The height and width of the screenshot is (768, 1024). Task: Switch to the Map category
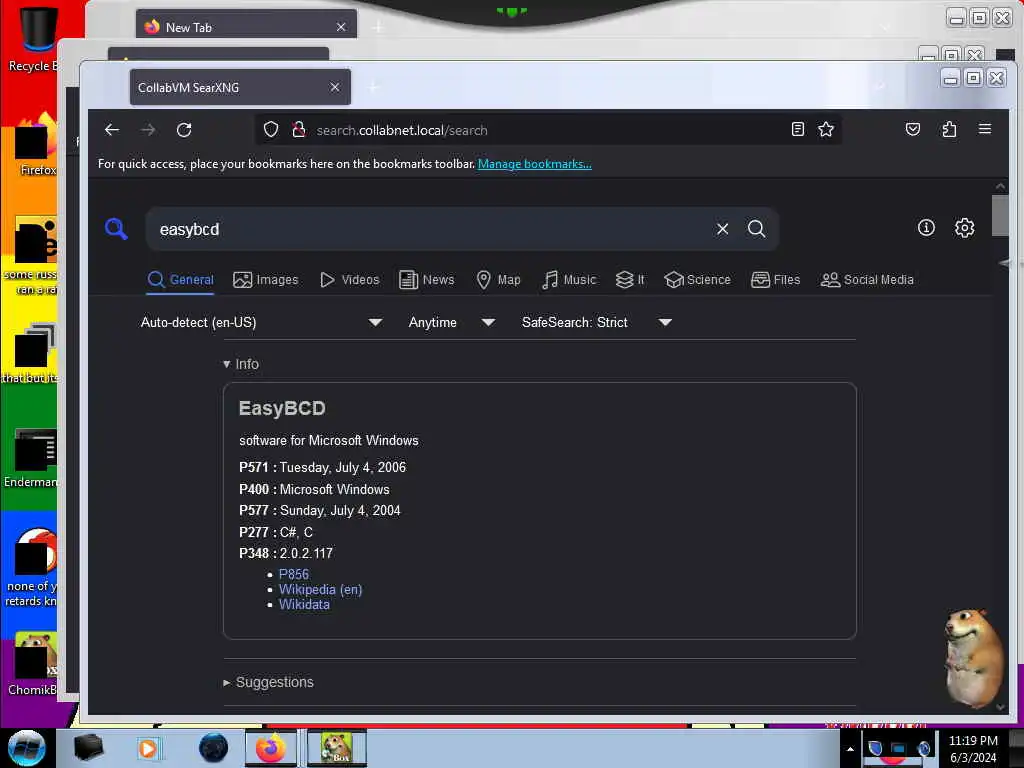tap(498, 280)
